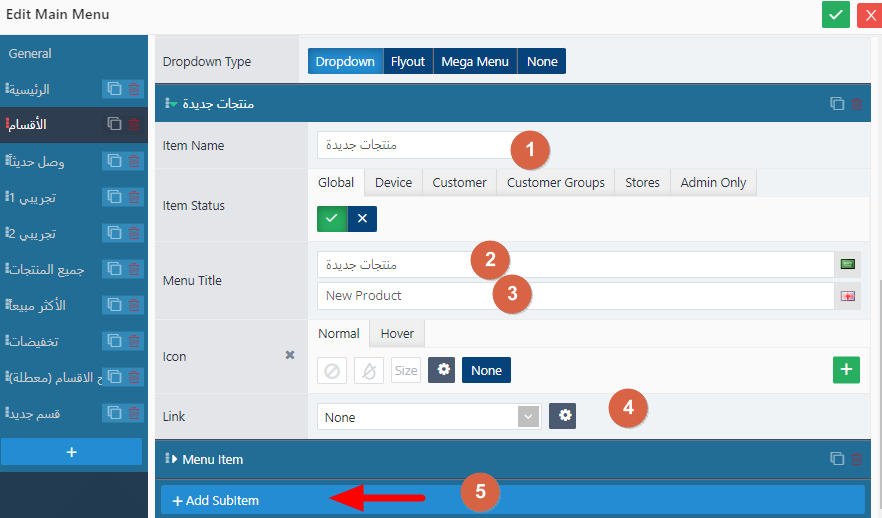Duplicate the قسم جديد sidebar item
This screenshot has width=882, height=518.
[114, 413]
